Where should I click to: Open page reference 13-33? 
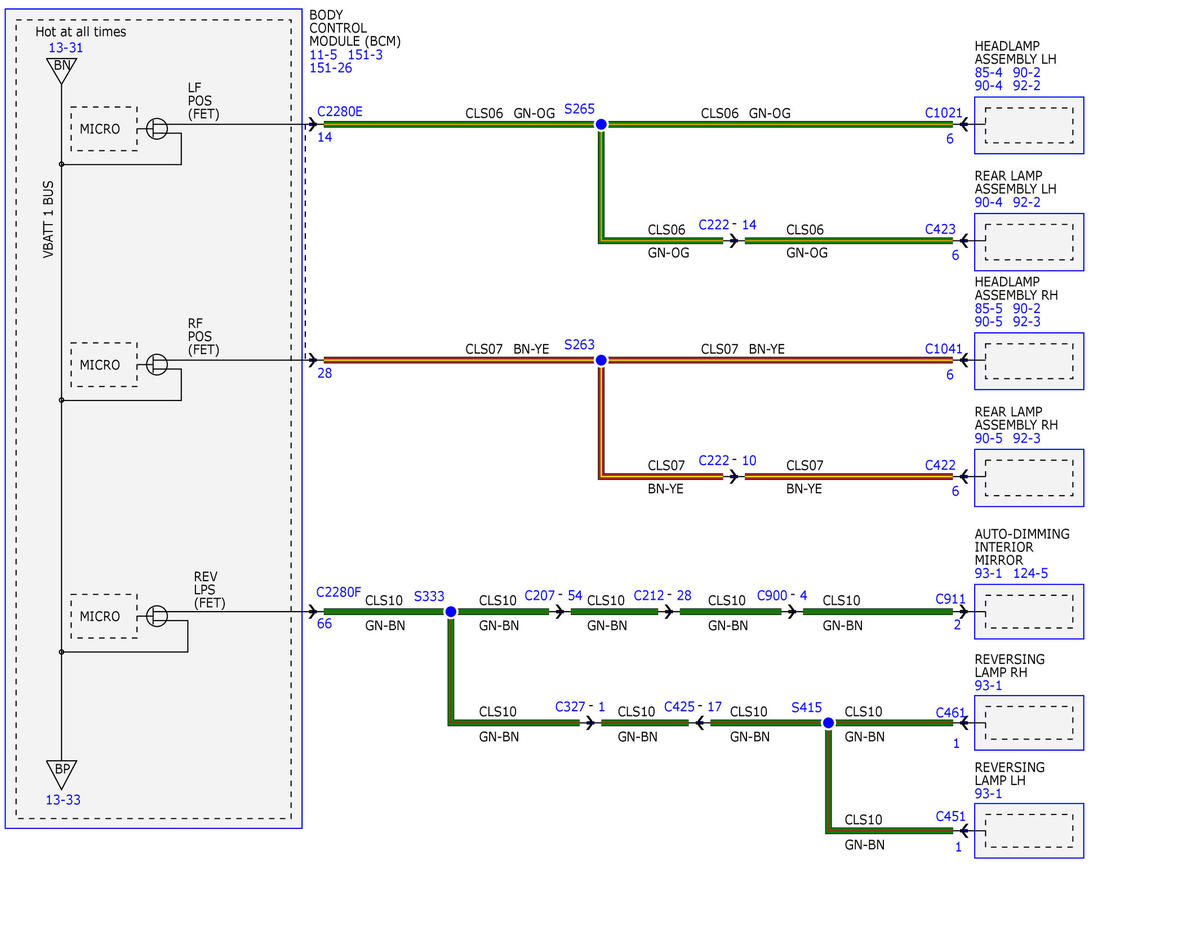63,800
